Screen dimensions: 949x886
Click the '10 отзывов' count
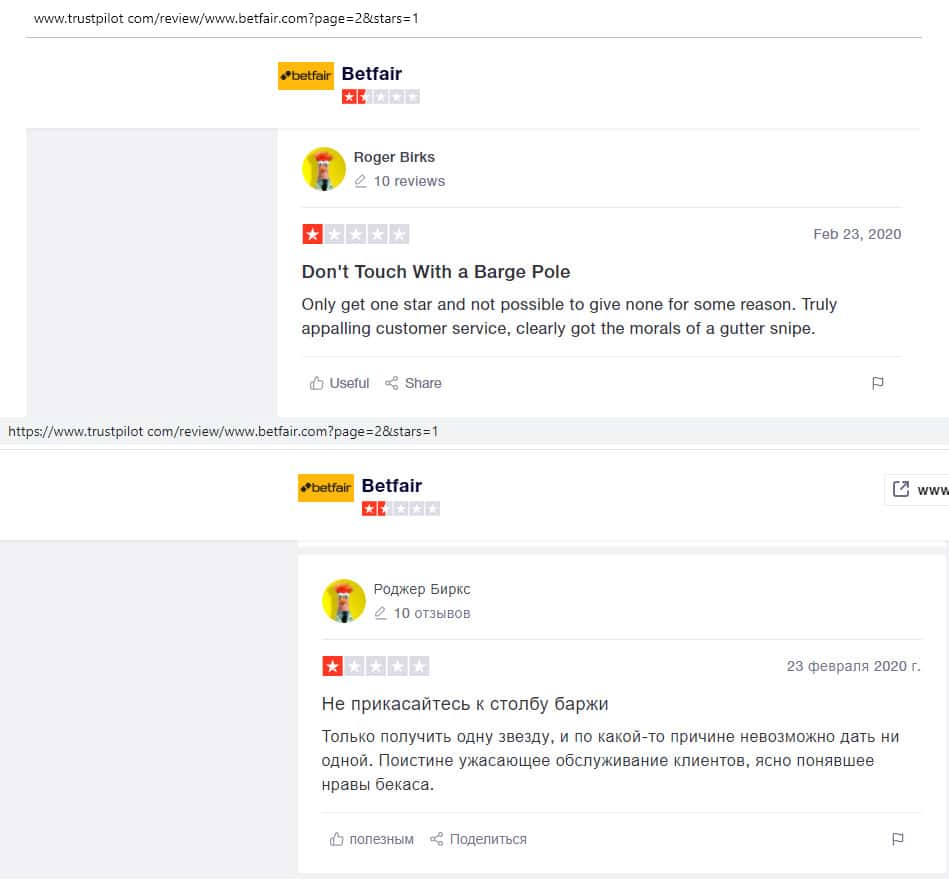tap(432, 614)
